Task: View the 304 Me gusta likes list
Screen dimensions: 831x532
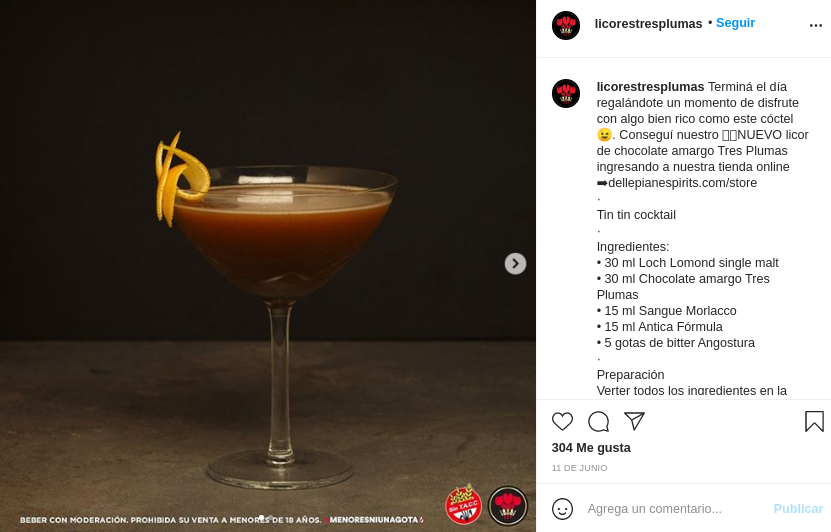Action: (x=591, y=448)
